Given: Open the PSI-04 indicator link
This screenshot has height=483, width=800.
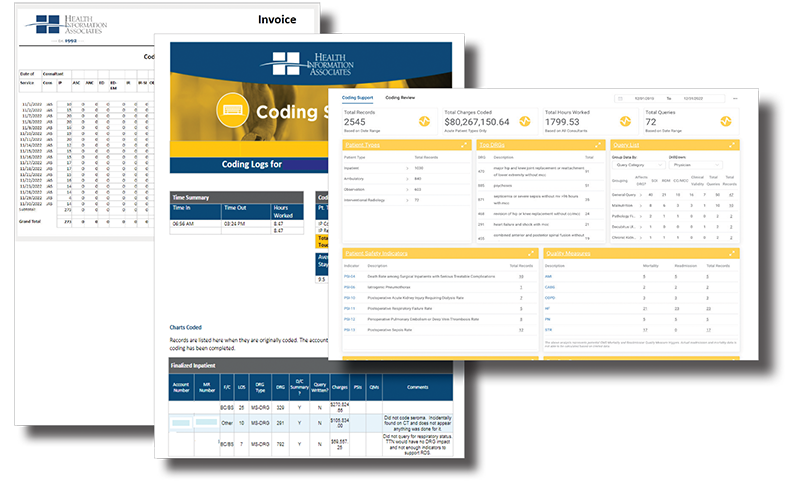Looking at the screenshot, I should [x=350, y=275].
